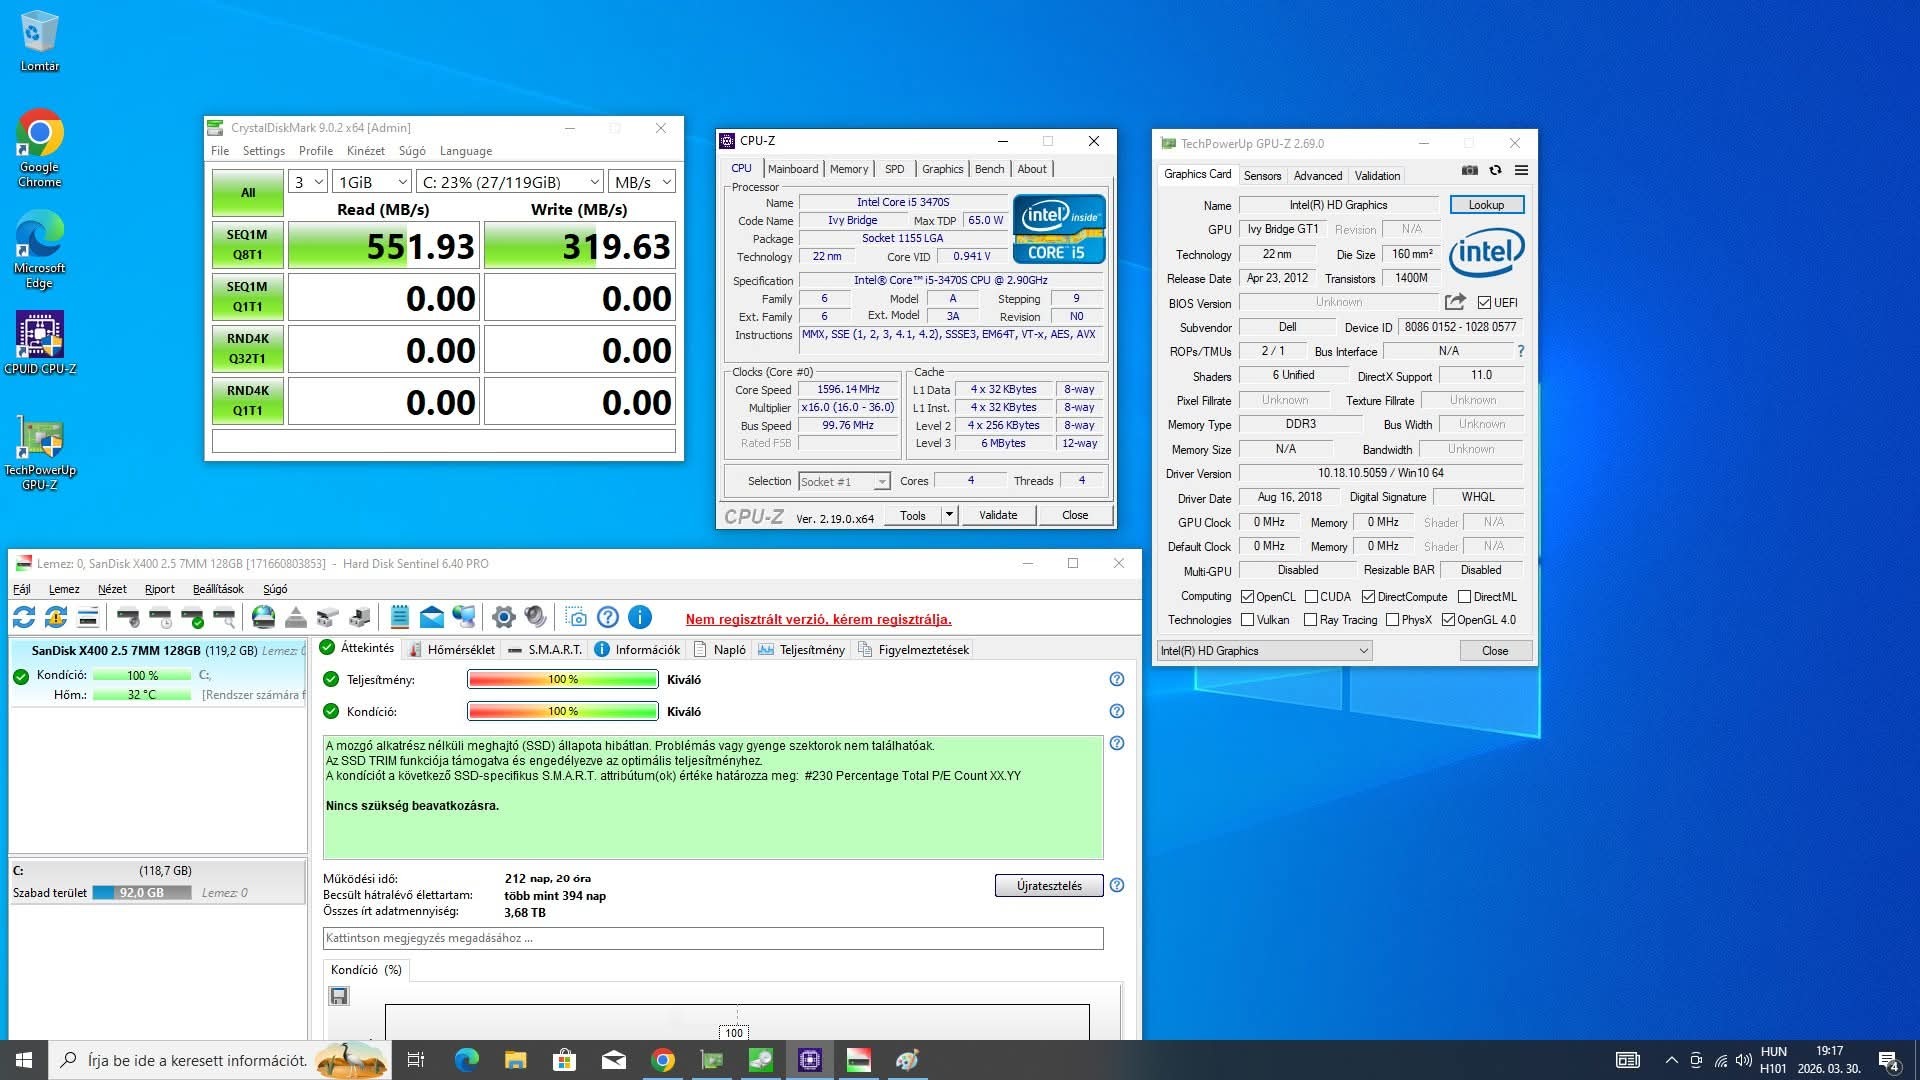This screenshot has height=1080, width=1920.
Task: Toggle the OpenCL checkbox in GPU-Z
Action: (x=1247, y=597)
